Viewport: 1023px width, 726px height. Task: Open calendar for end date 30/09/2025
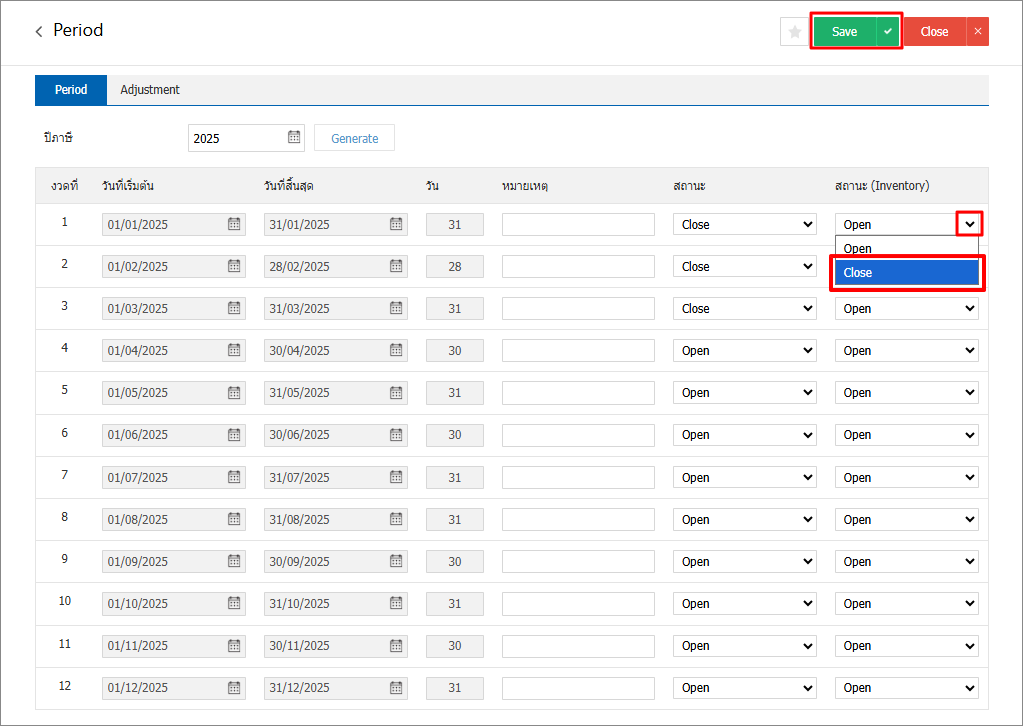click(x=396, y=561)
